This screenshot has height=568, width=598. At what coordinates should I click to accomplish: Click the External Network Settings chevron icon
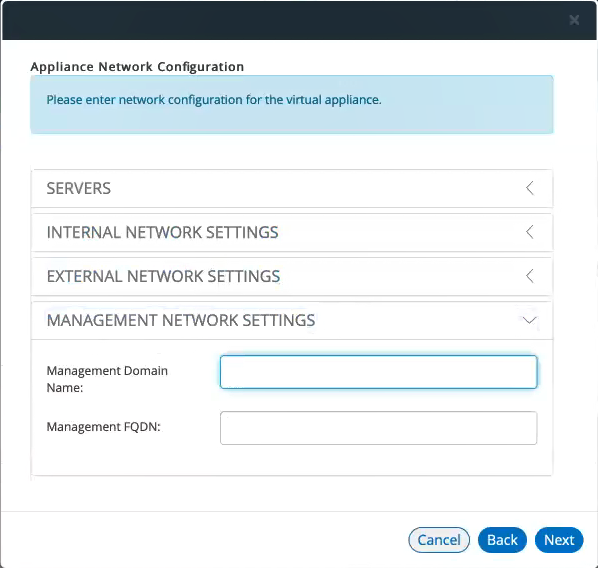(x=530, y=275)
